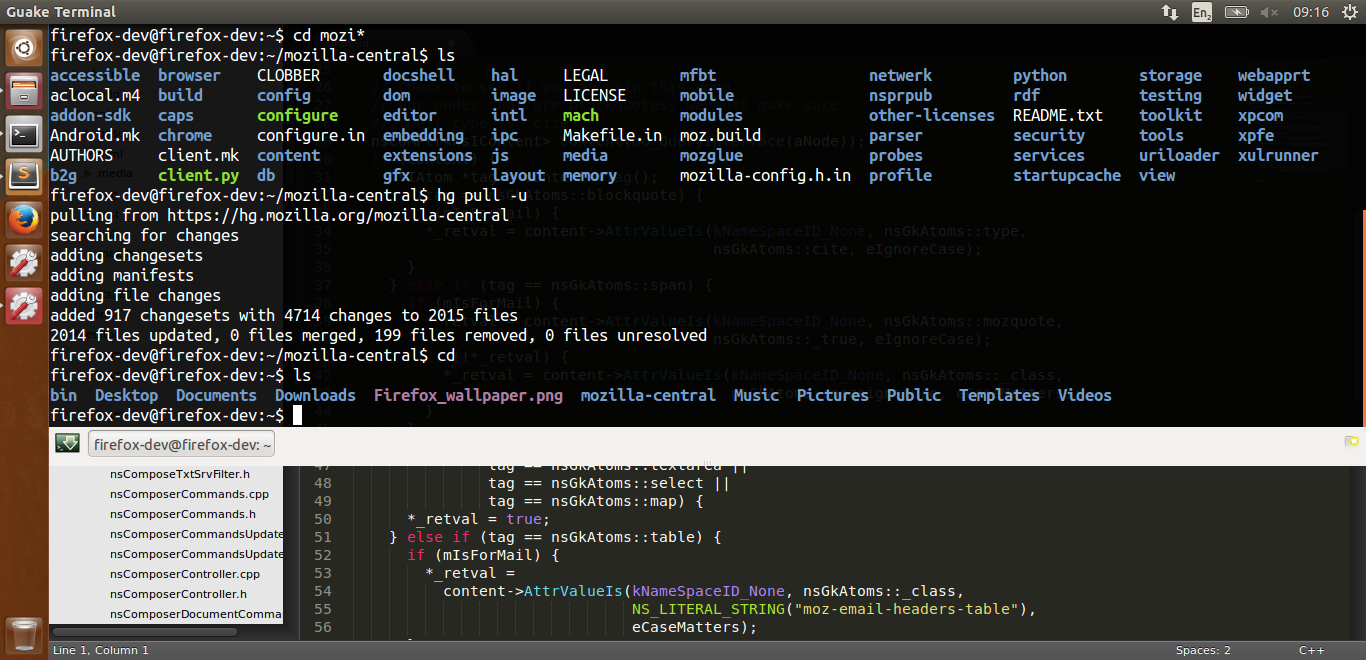
Task: Open the battery indicator menu
Action: 1236,12
